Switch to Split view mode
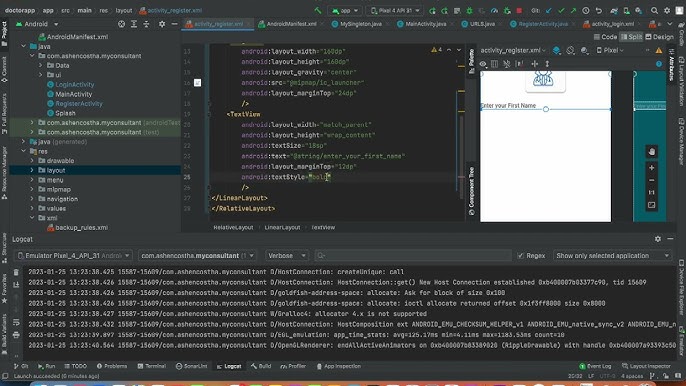Image resolution: width=686 pixels, height=386 pixels. tap(631, 37)
